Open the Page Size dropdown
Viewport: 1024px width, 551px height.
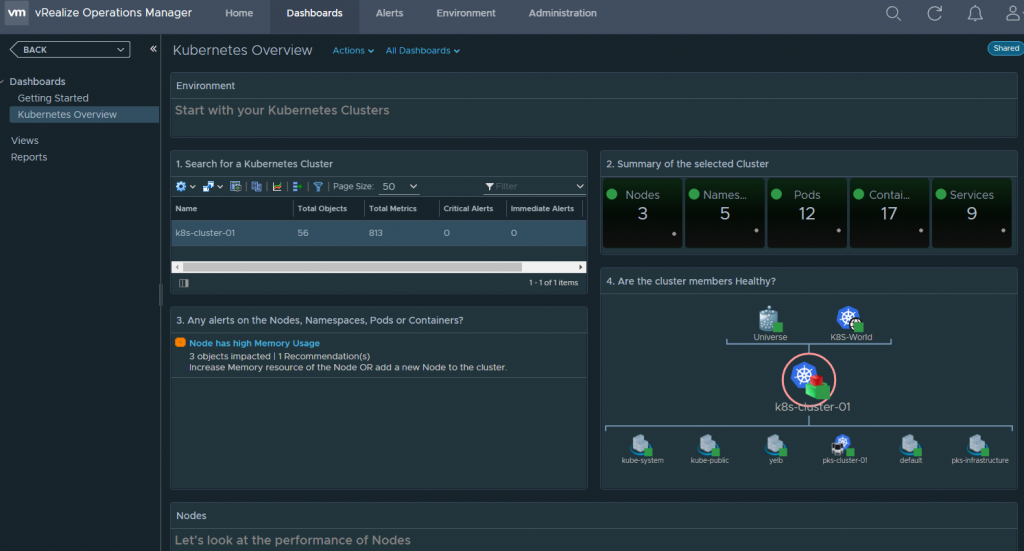[400, 186]
